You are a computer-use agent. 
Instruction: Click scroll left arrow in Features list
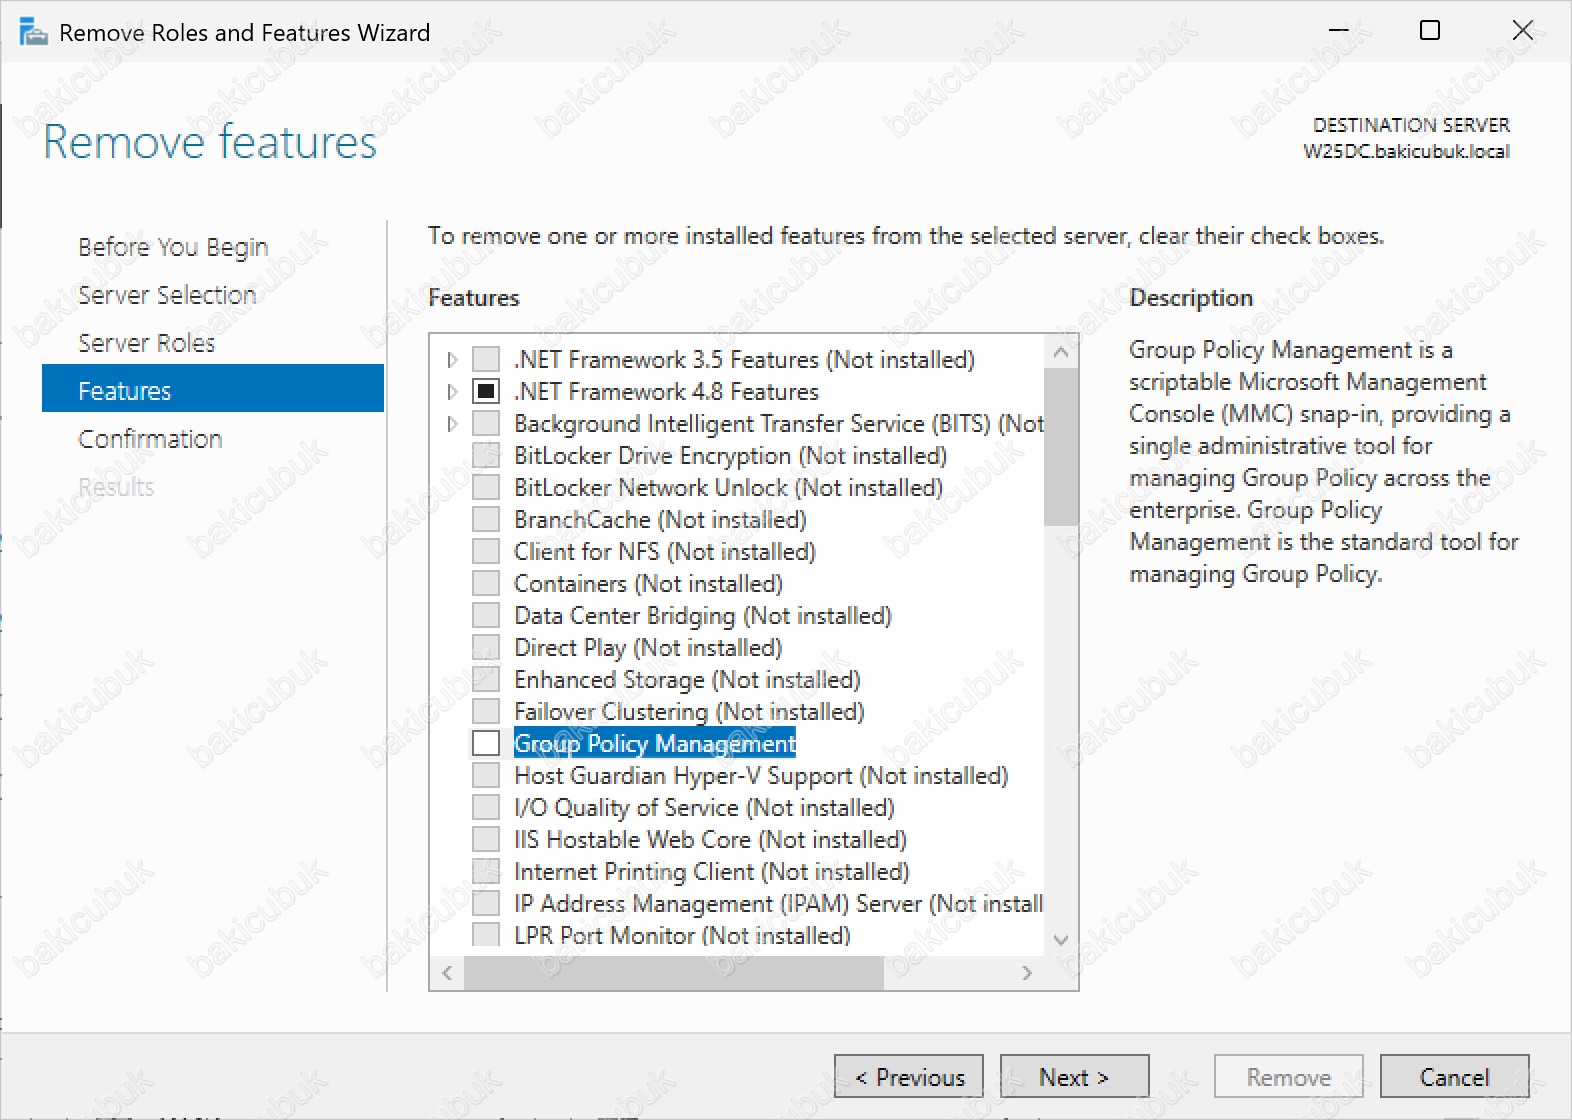coord(447,973)
